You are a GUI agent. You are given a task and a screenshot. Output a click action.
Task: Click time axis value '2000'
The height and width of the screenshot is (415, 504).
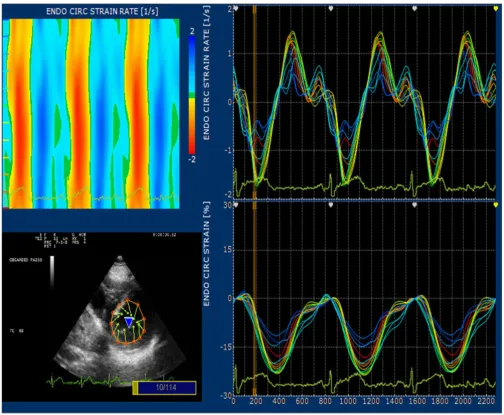[x=462, y=401]
